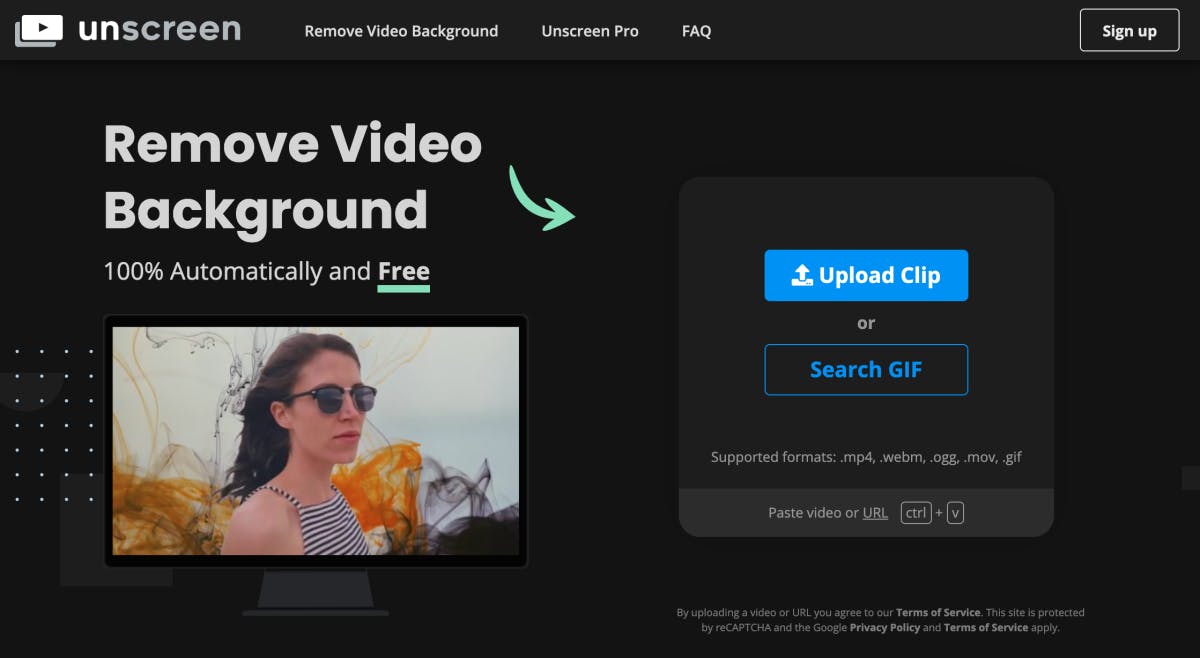Open Unscreen's Terms of Service link
Screen dimensions: 1200x658
pos(938,612)
